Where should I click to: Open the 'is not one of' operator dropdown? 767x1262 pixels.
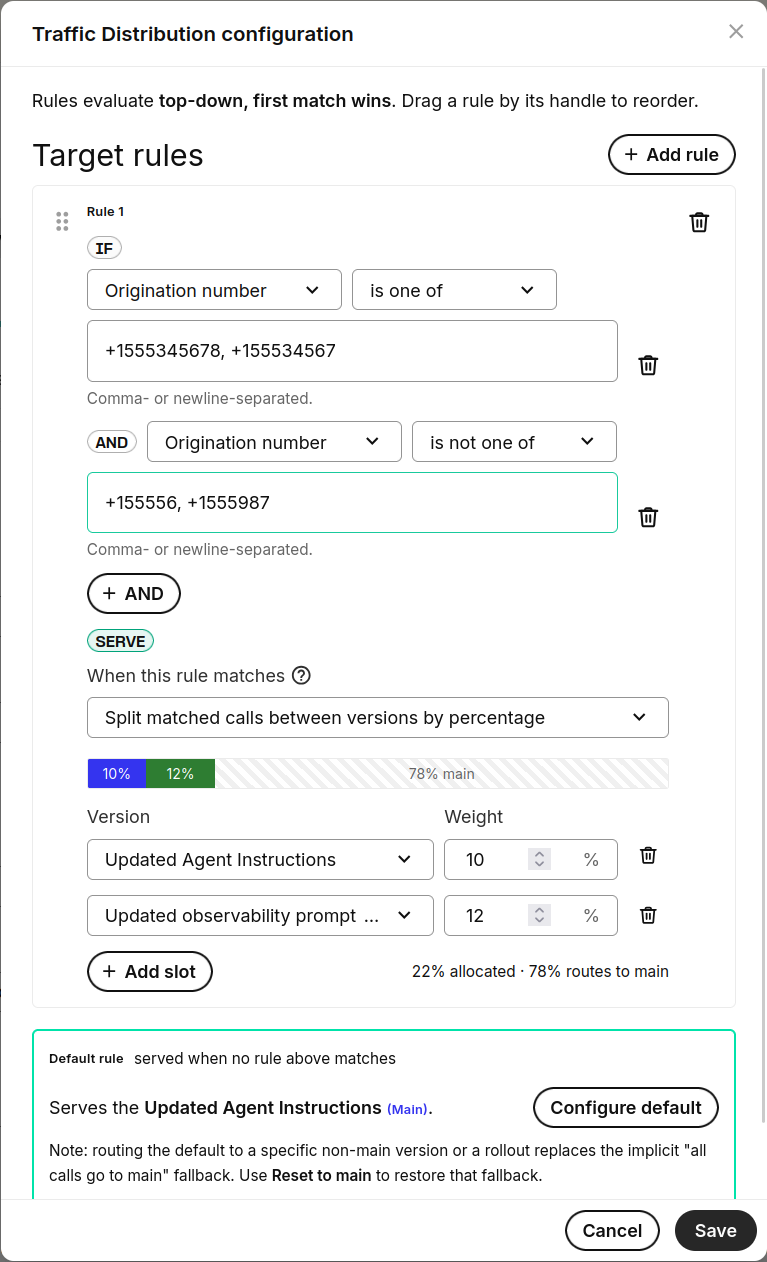(x=514, y=442)
